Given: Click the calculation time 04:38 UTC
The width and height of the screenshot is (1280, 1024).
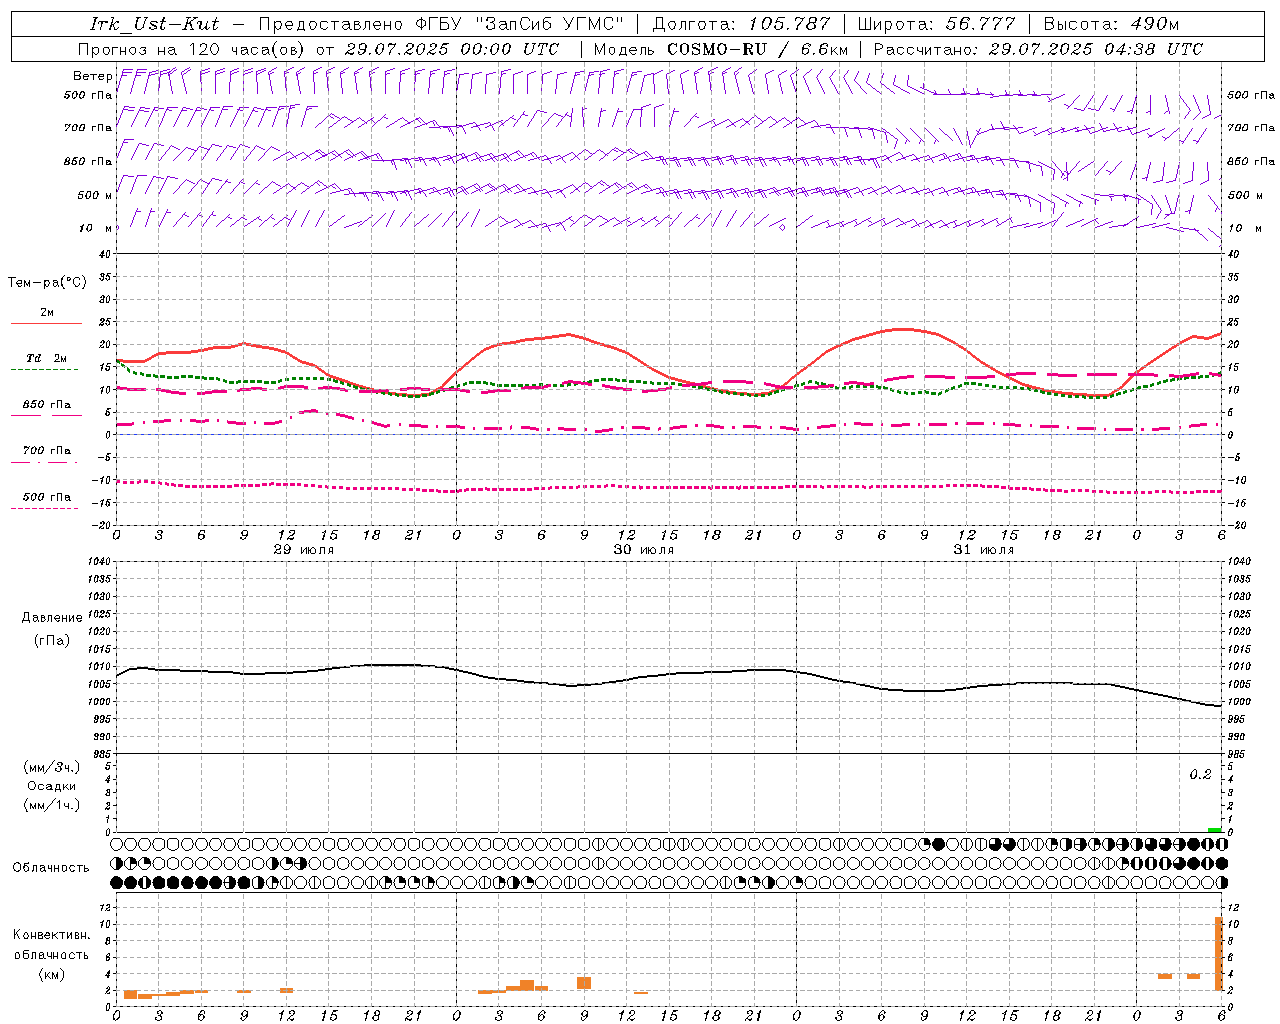Looking at the screenshot, I should tap(1153, 49).
